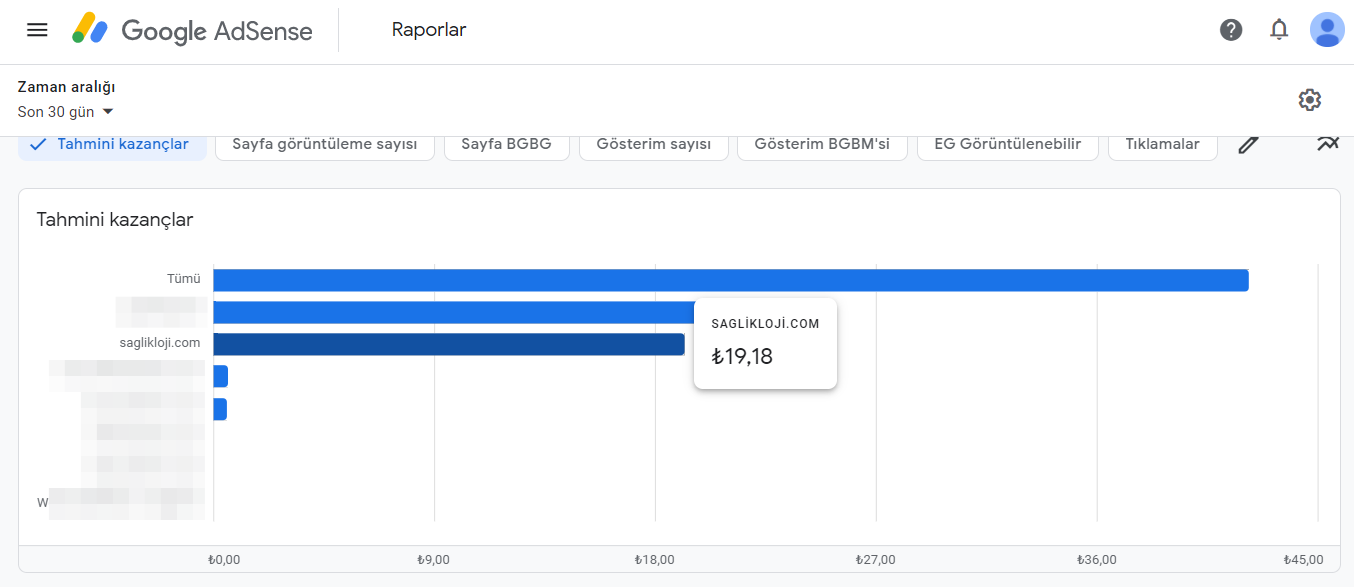Open the user account avatar
The image size is (1354, 587).
[x=1327, y=30]
